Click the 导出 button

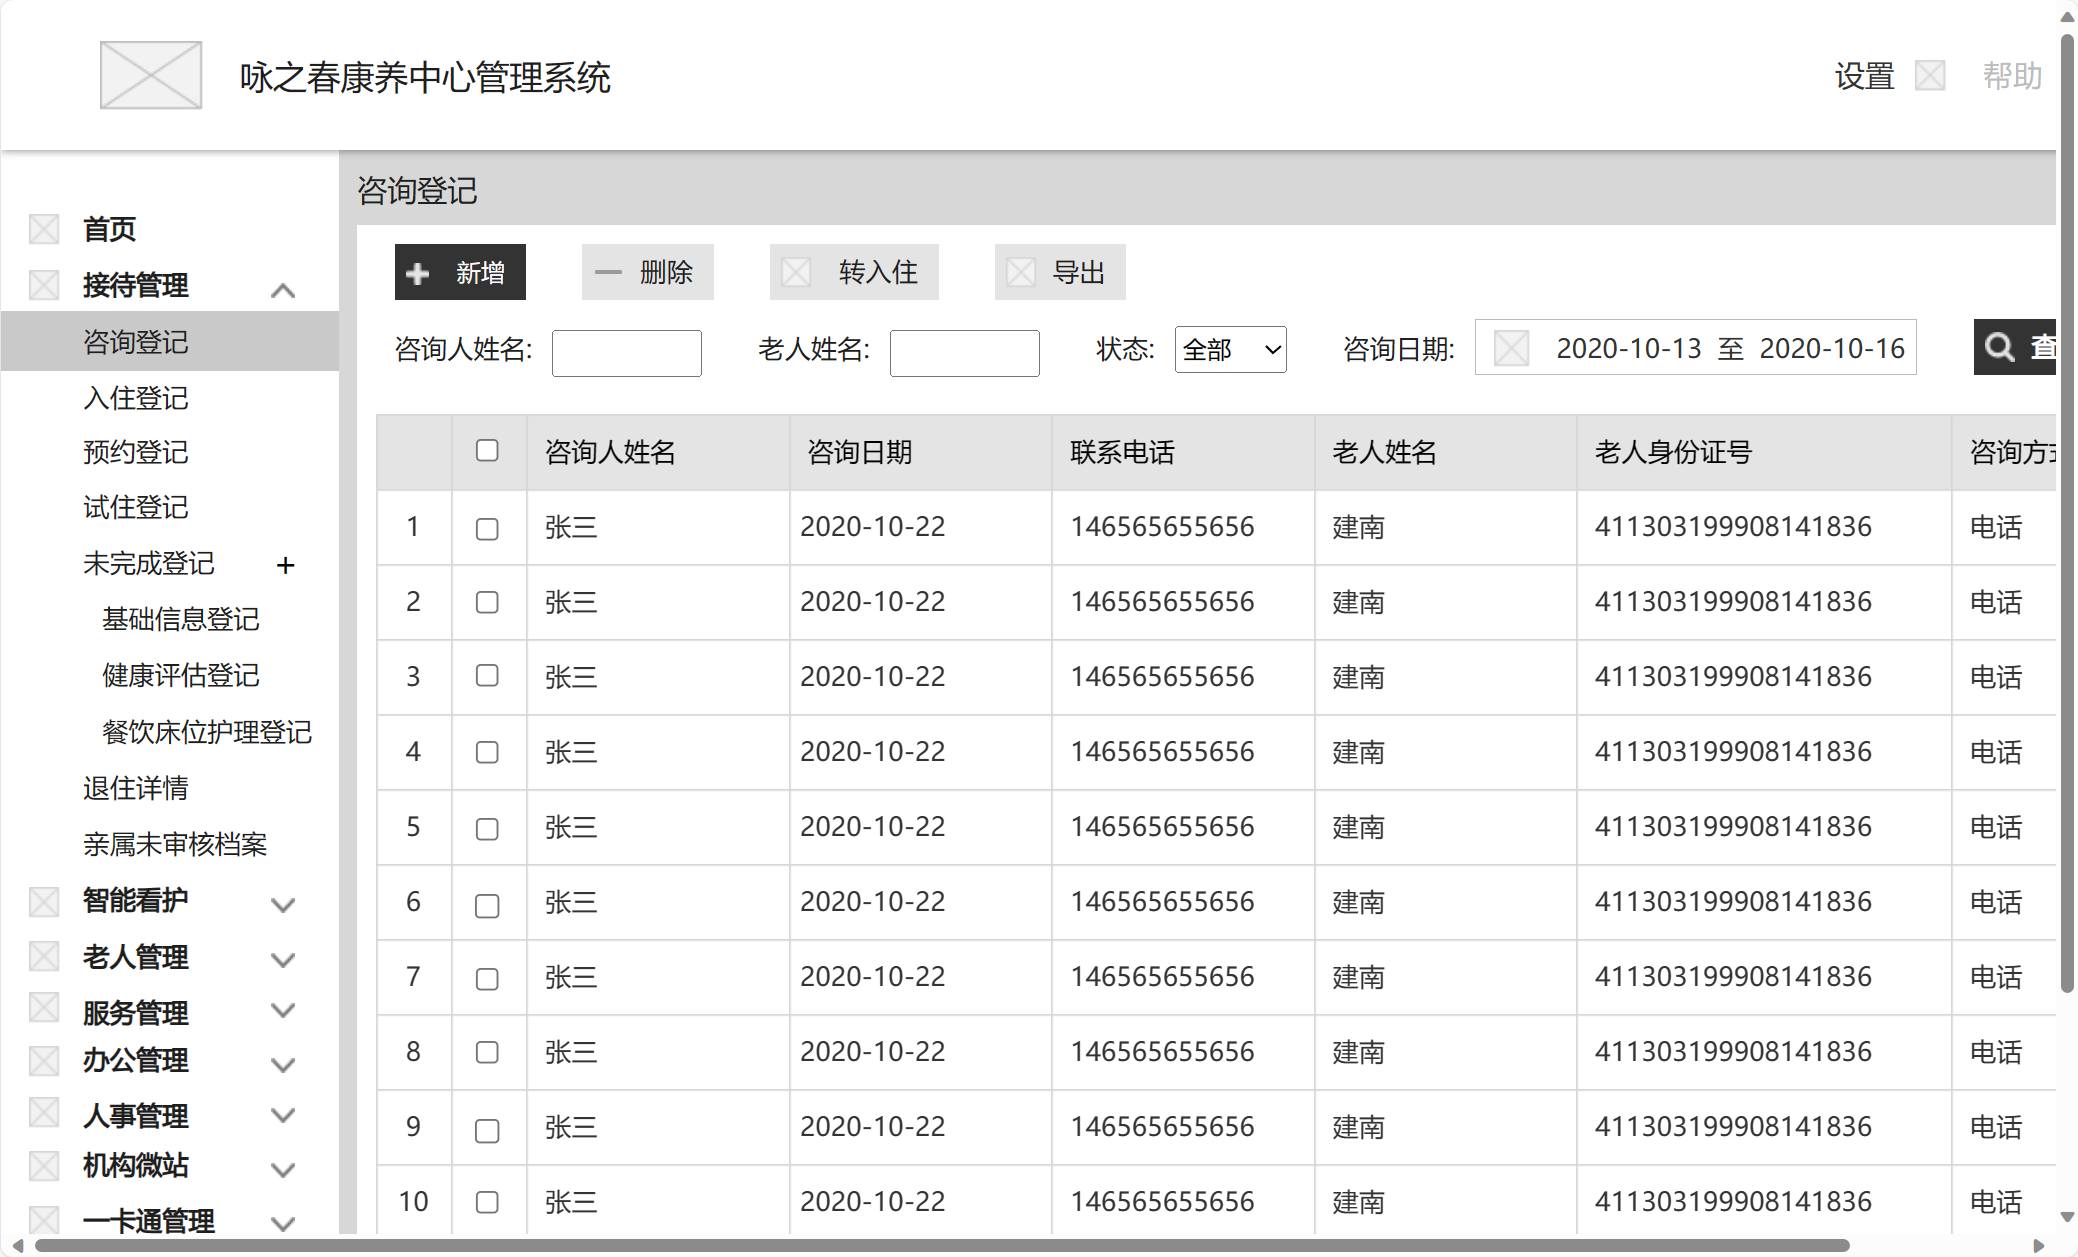click(1060, 272)
